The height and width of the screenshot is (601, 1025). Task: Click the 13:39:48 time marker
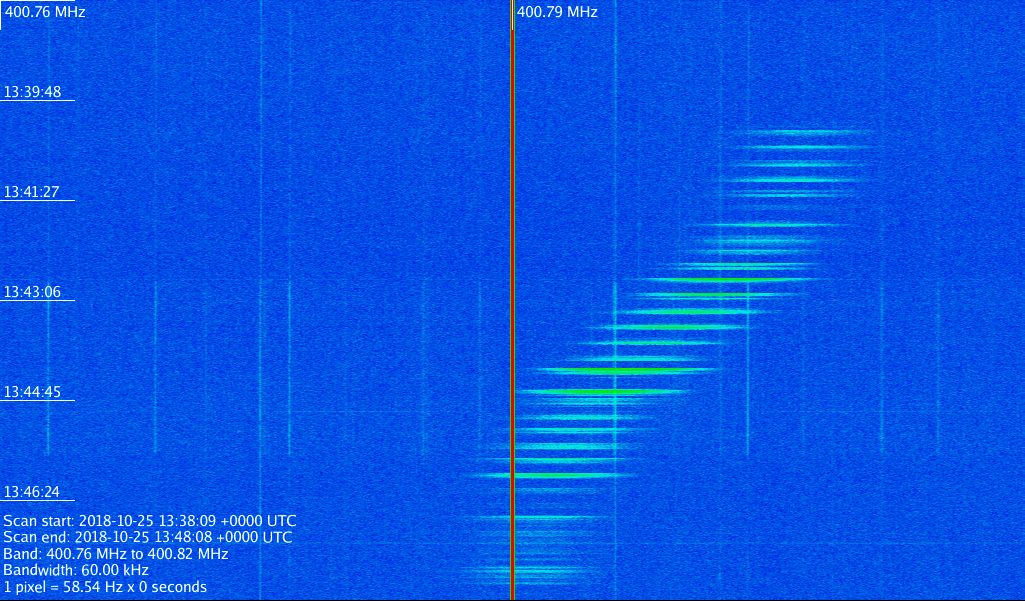coord(32,92)
